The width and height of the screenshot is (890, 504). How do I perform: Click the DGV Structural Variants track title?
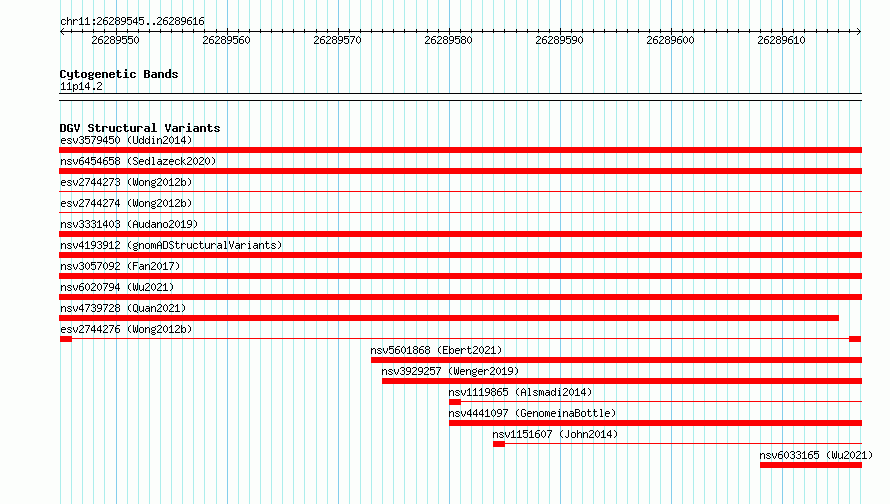click(x=140, y=128)
